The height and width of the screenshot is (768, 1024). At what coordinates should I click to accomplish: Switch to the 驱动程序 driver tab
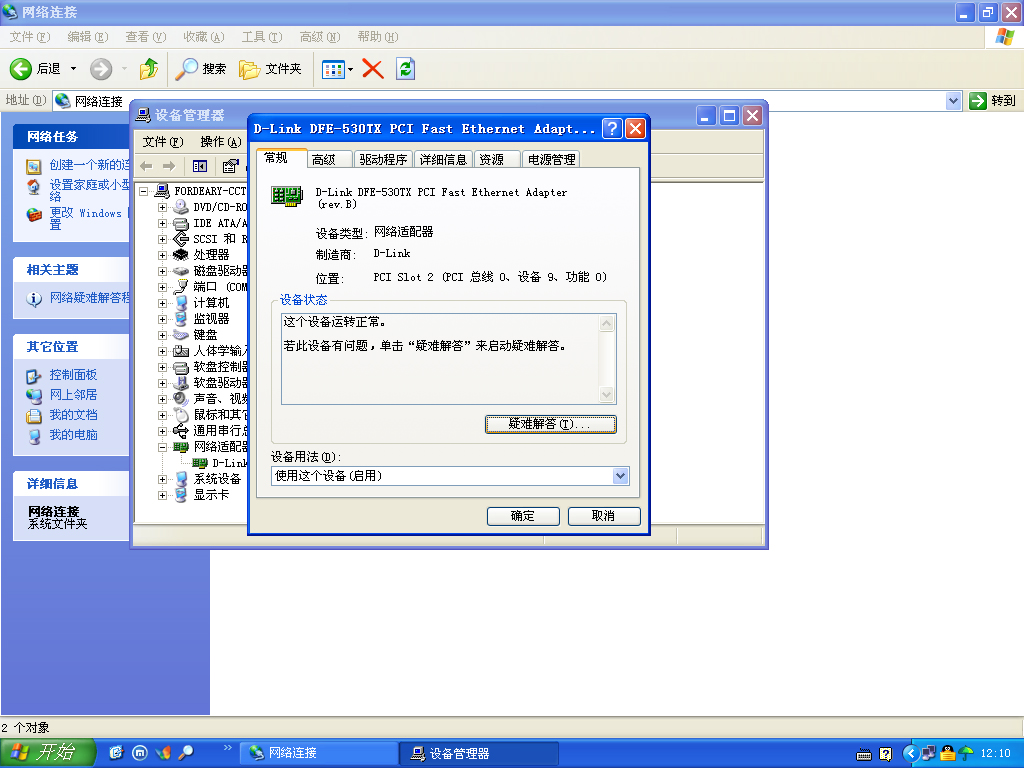point(383,159)
